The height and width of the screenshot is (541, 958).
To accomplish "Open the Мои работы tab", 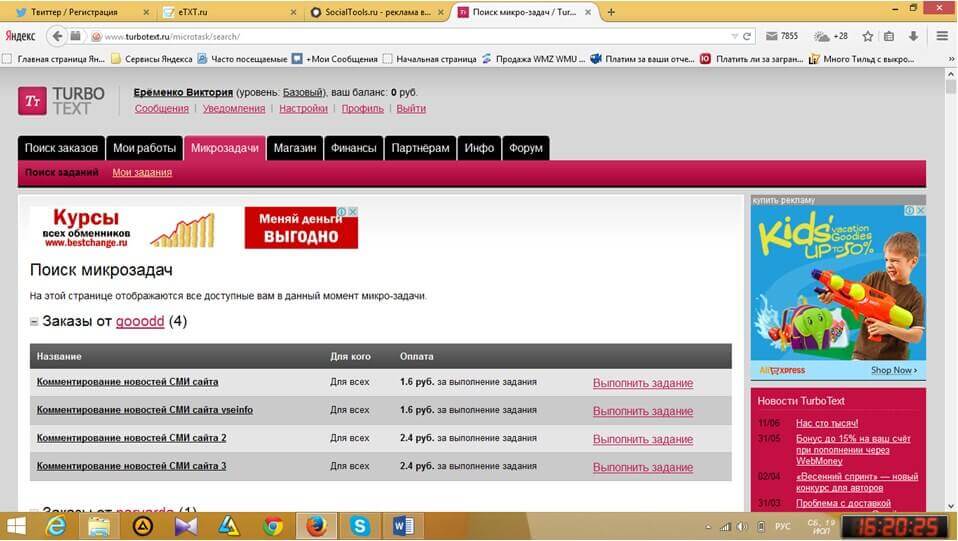I will 144,148.
